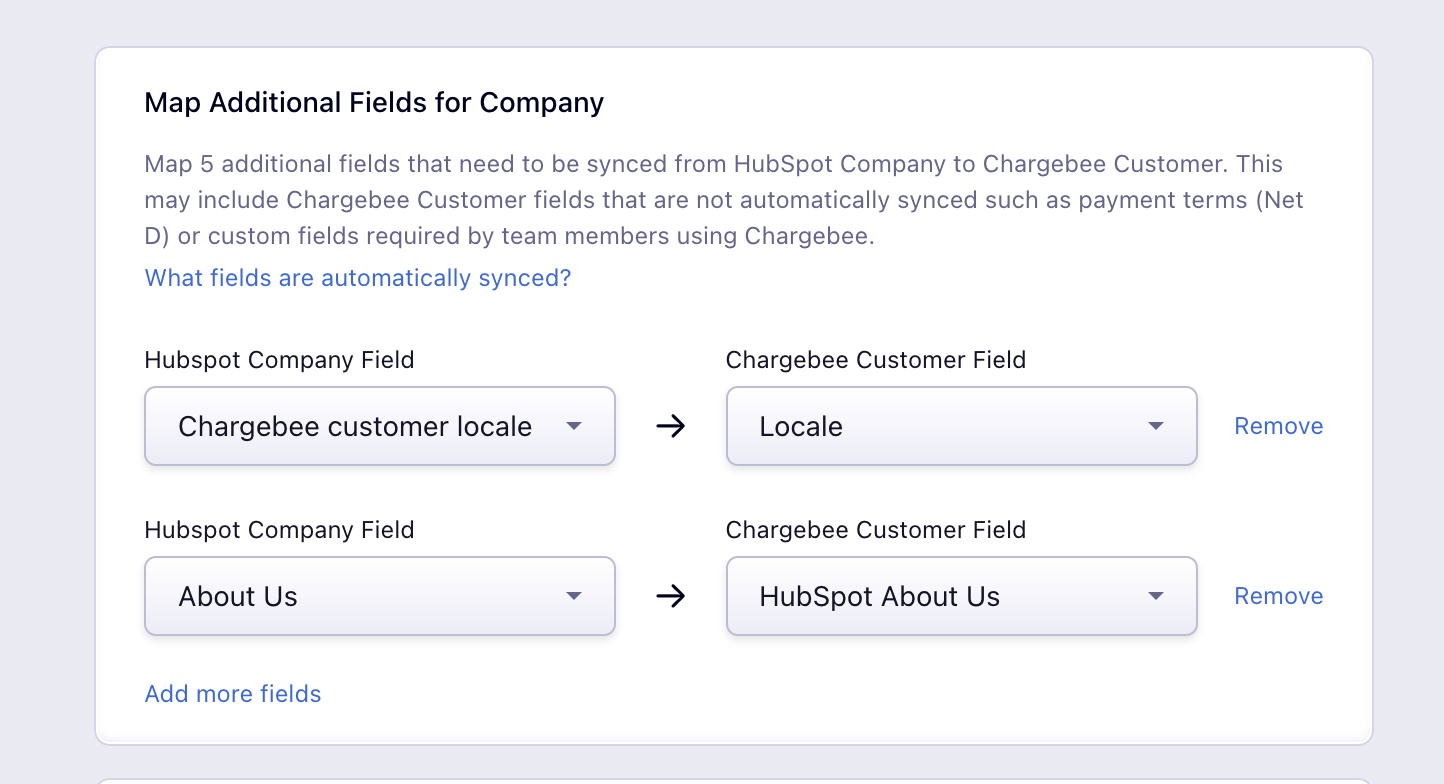Screen dimensions: 1444x784
Task: Remove the Locale field mapping
Action: [x=1278, y=426]
